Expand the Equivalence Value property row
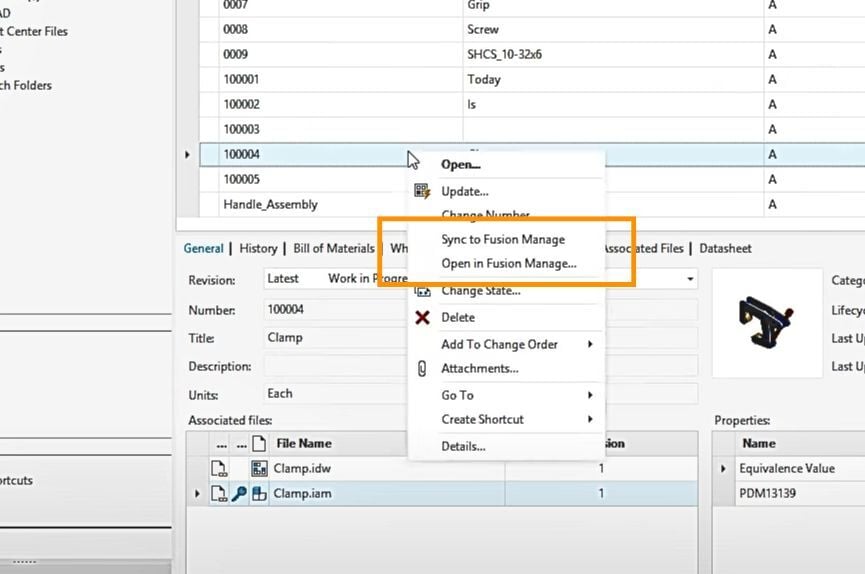This screenshot has width=865, height=574. [723, 469]
